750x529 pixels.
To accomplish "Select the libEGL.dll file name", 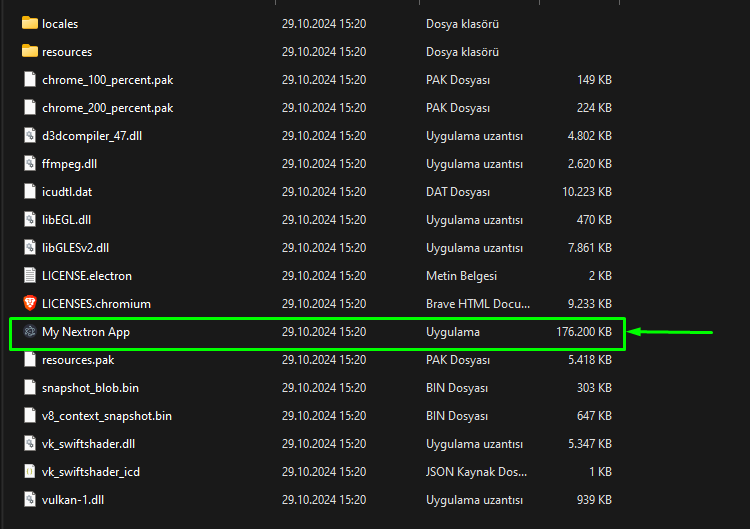I will (x=69, y=219).
